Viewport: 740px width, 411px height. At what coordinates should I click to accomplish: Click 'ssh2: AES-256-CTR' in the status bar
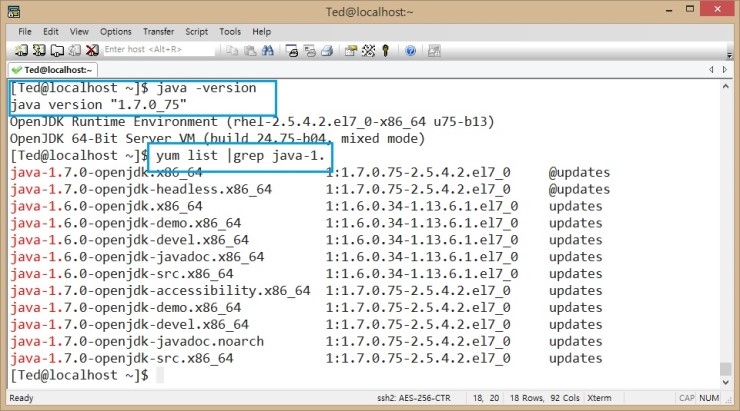[x=413, y=398]
